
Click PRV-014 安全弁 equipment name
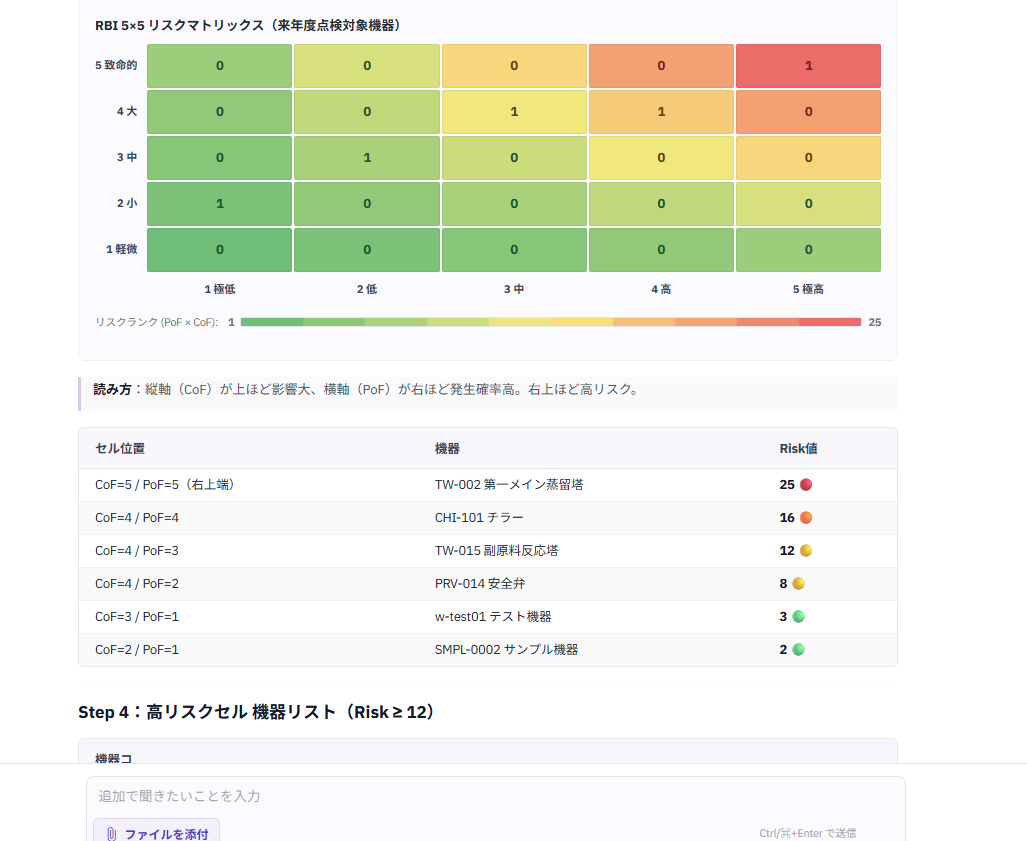[x=479, y=584]
